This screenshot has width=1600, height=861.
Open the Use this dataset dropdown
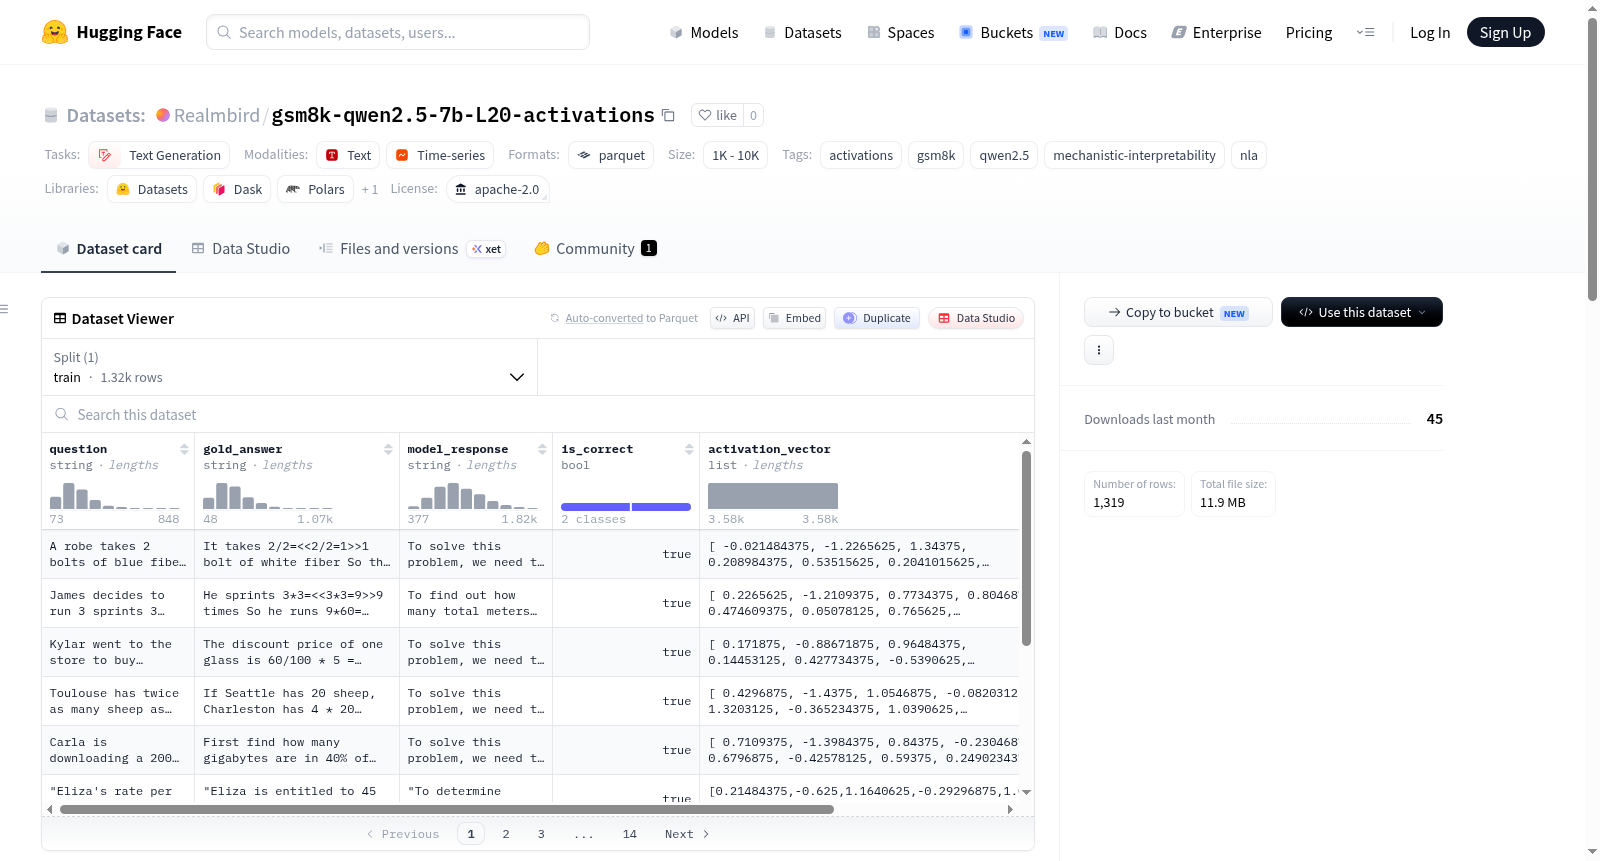[1362, 312]
